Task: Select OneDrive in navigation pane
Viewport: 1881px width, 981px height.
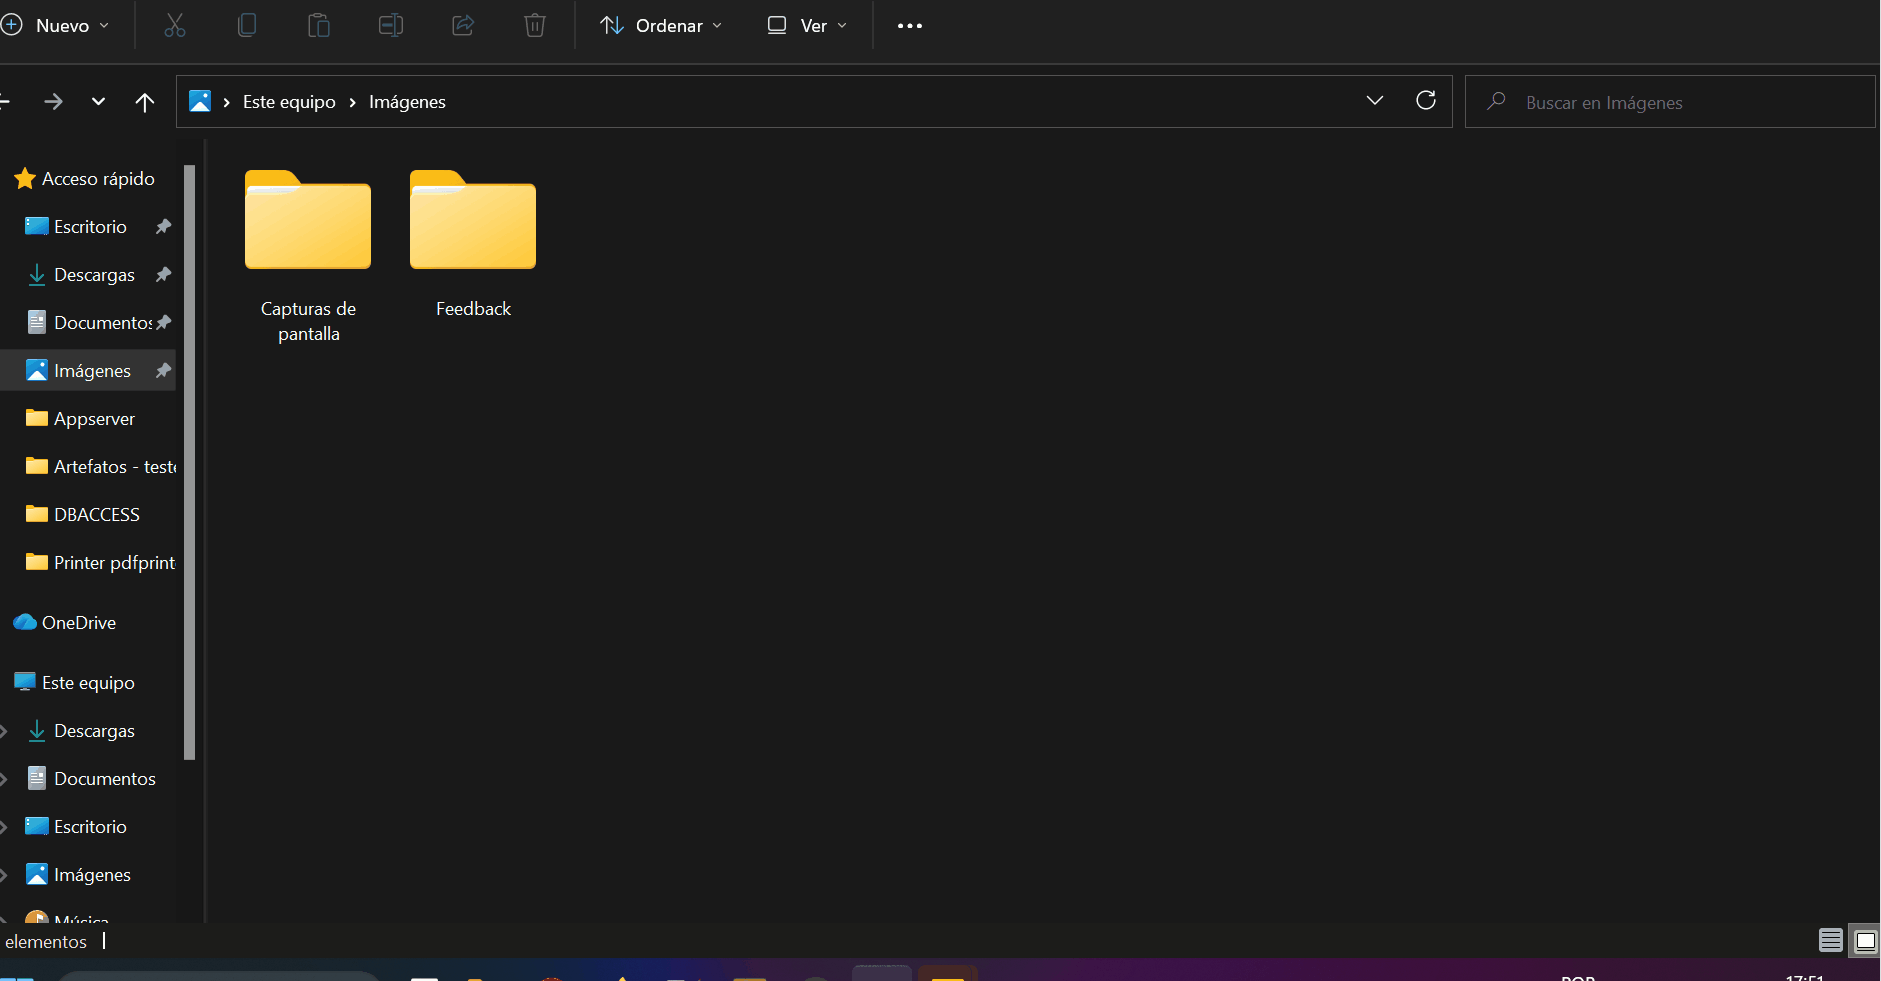Action: 66,623
